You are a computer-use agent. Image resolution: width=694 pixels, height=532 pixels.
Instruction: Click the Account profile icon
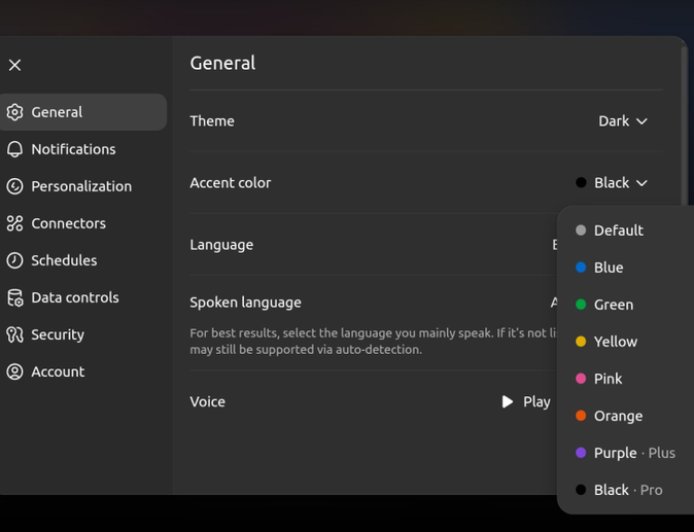(x=15, y=372)
